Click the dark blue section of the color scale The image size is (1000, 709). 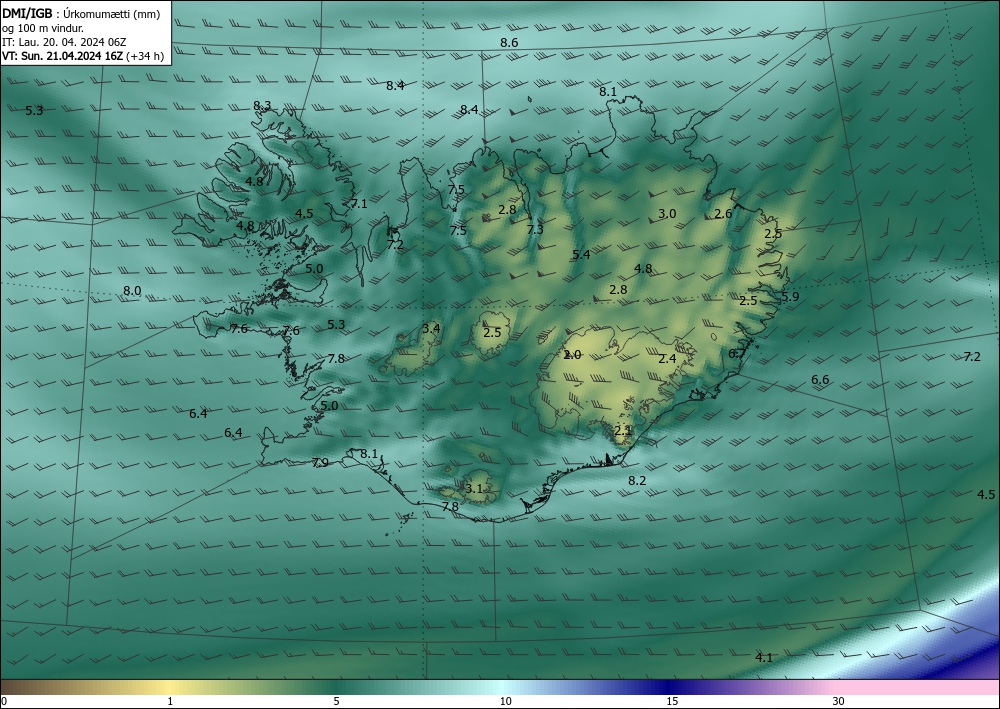(666, 687)
